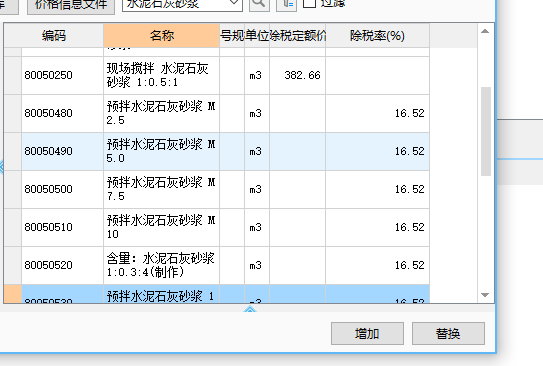
Task: Click 预拌水泥石灰砂浆 M5.0 name cell
Action: 161,151
